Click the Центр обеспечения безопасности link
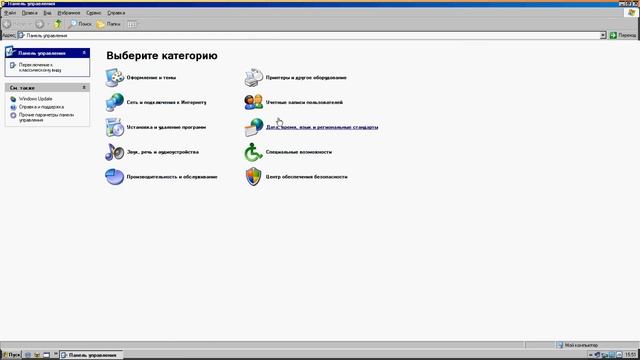Screen dimensions: 640x360 (307, 177)
